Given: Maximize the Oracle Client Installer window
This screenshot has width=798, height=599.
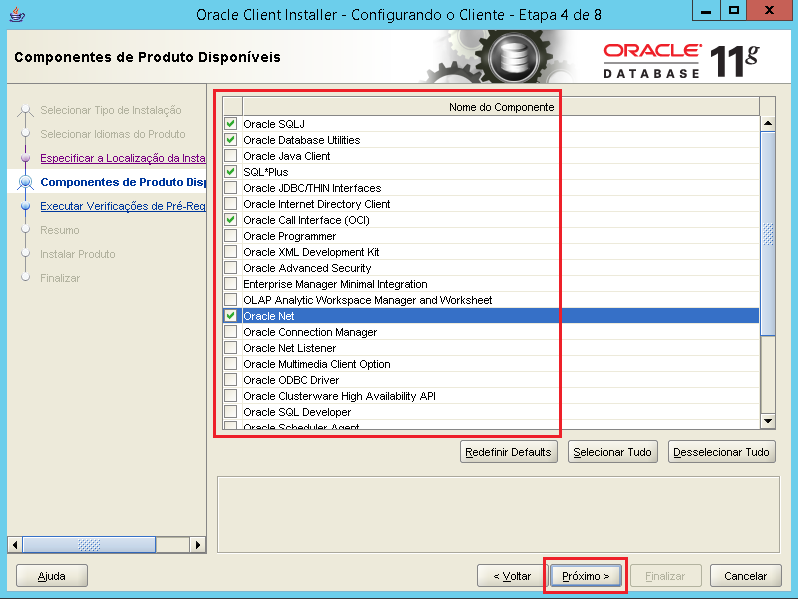Looking at the screenshot, I should (x=734, y=11).
